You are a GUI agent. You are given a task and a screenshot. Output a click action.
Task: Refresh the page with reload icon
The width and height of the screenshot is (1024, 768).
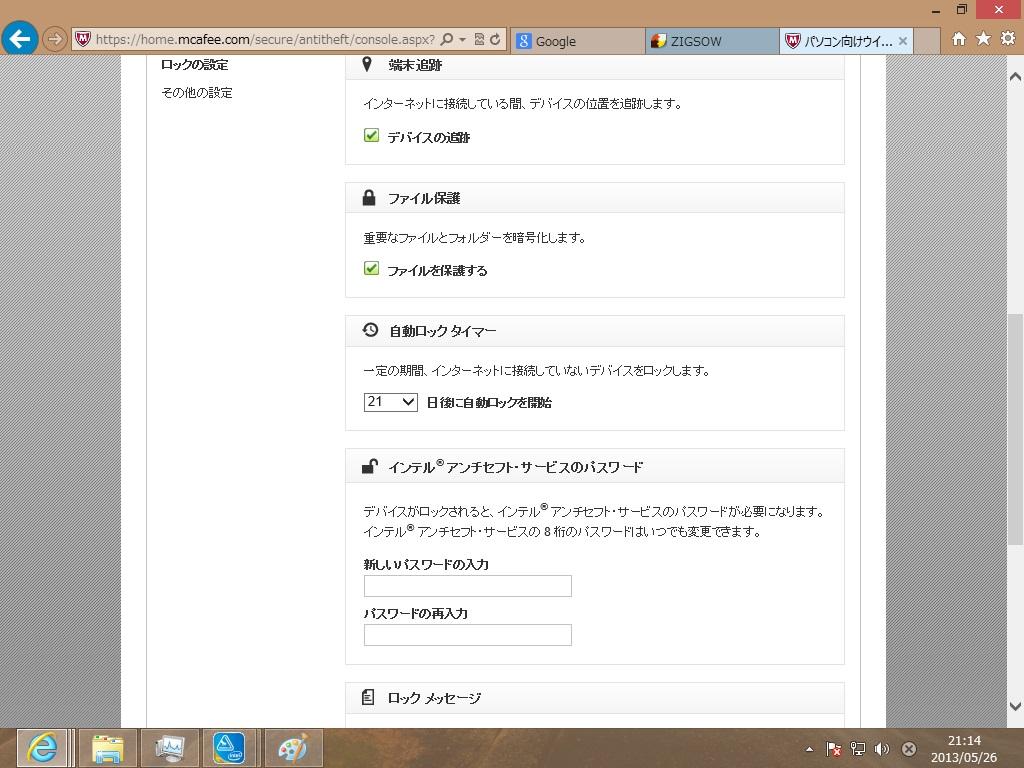pyautogui.click(x=495, y=39)
